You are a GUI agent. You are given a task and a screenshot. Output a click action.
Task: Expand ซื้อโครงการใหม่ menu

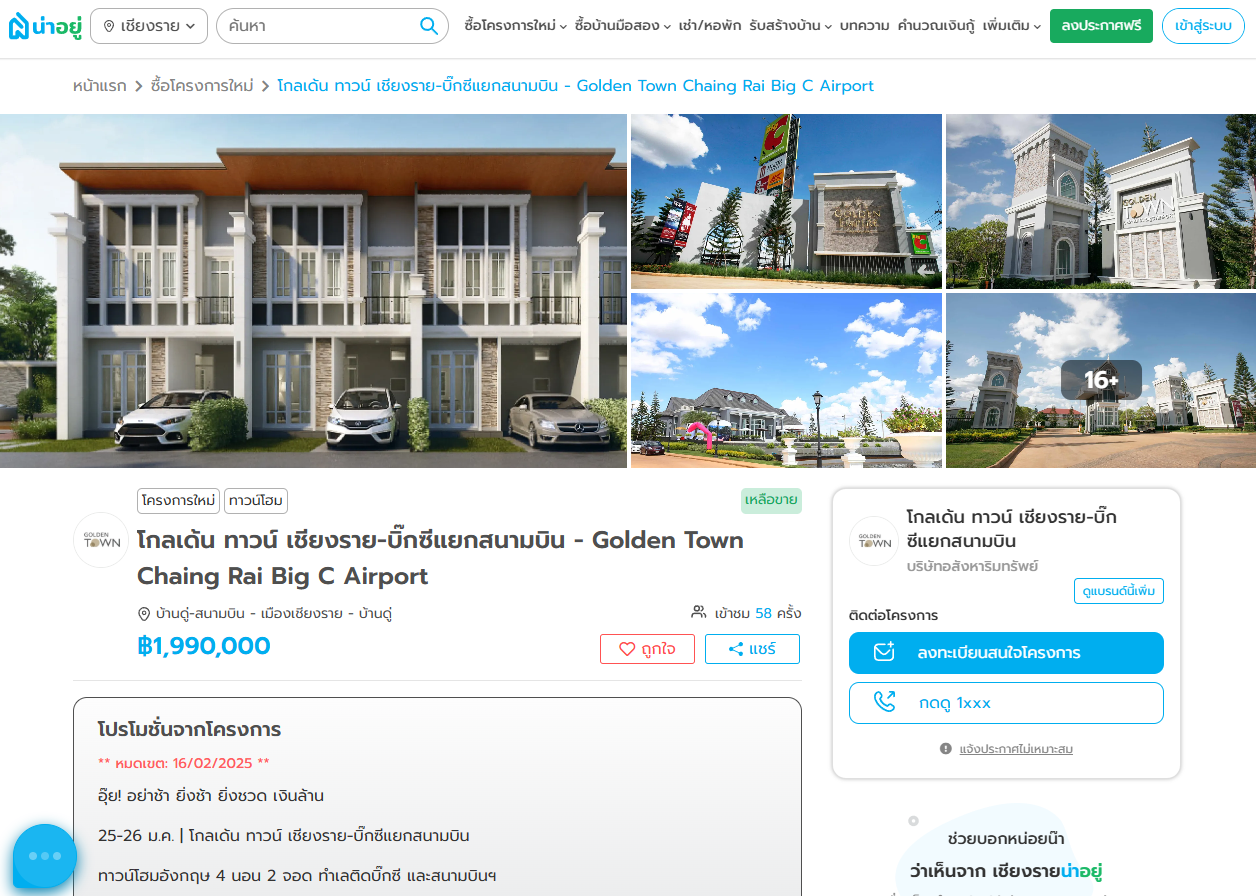tap(516, 26)
